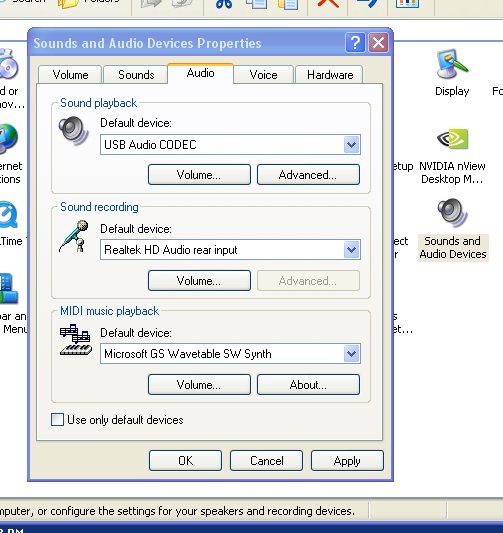Click the Cancel button

266,461
